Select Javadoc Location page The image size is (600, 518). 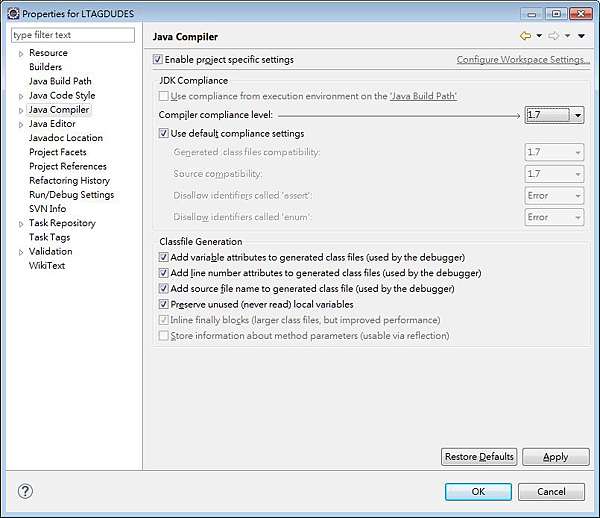click(66, 138)
